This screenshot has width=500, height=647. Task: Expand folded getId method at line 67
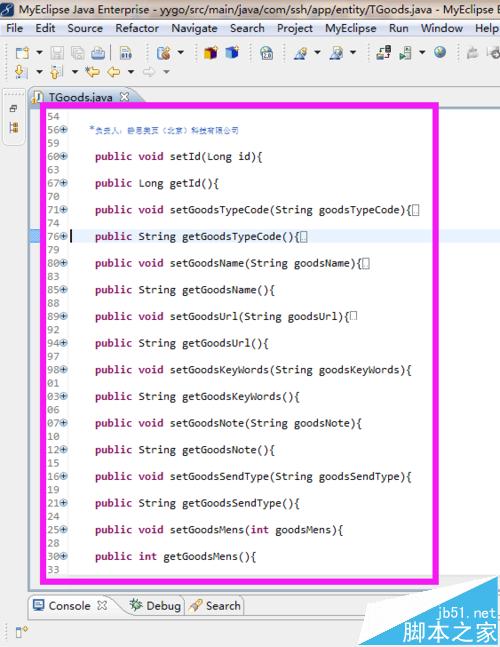(64, 183)
